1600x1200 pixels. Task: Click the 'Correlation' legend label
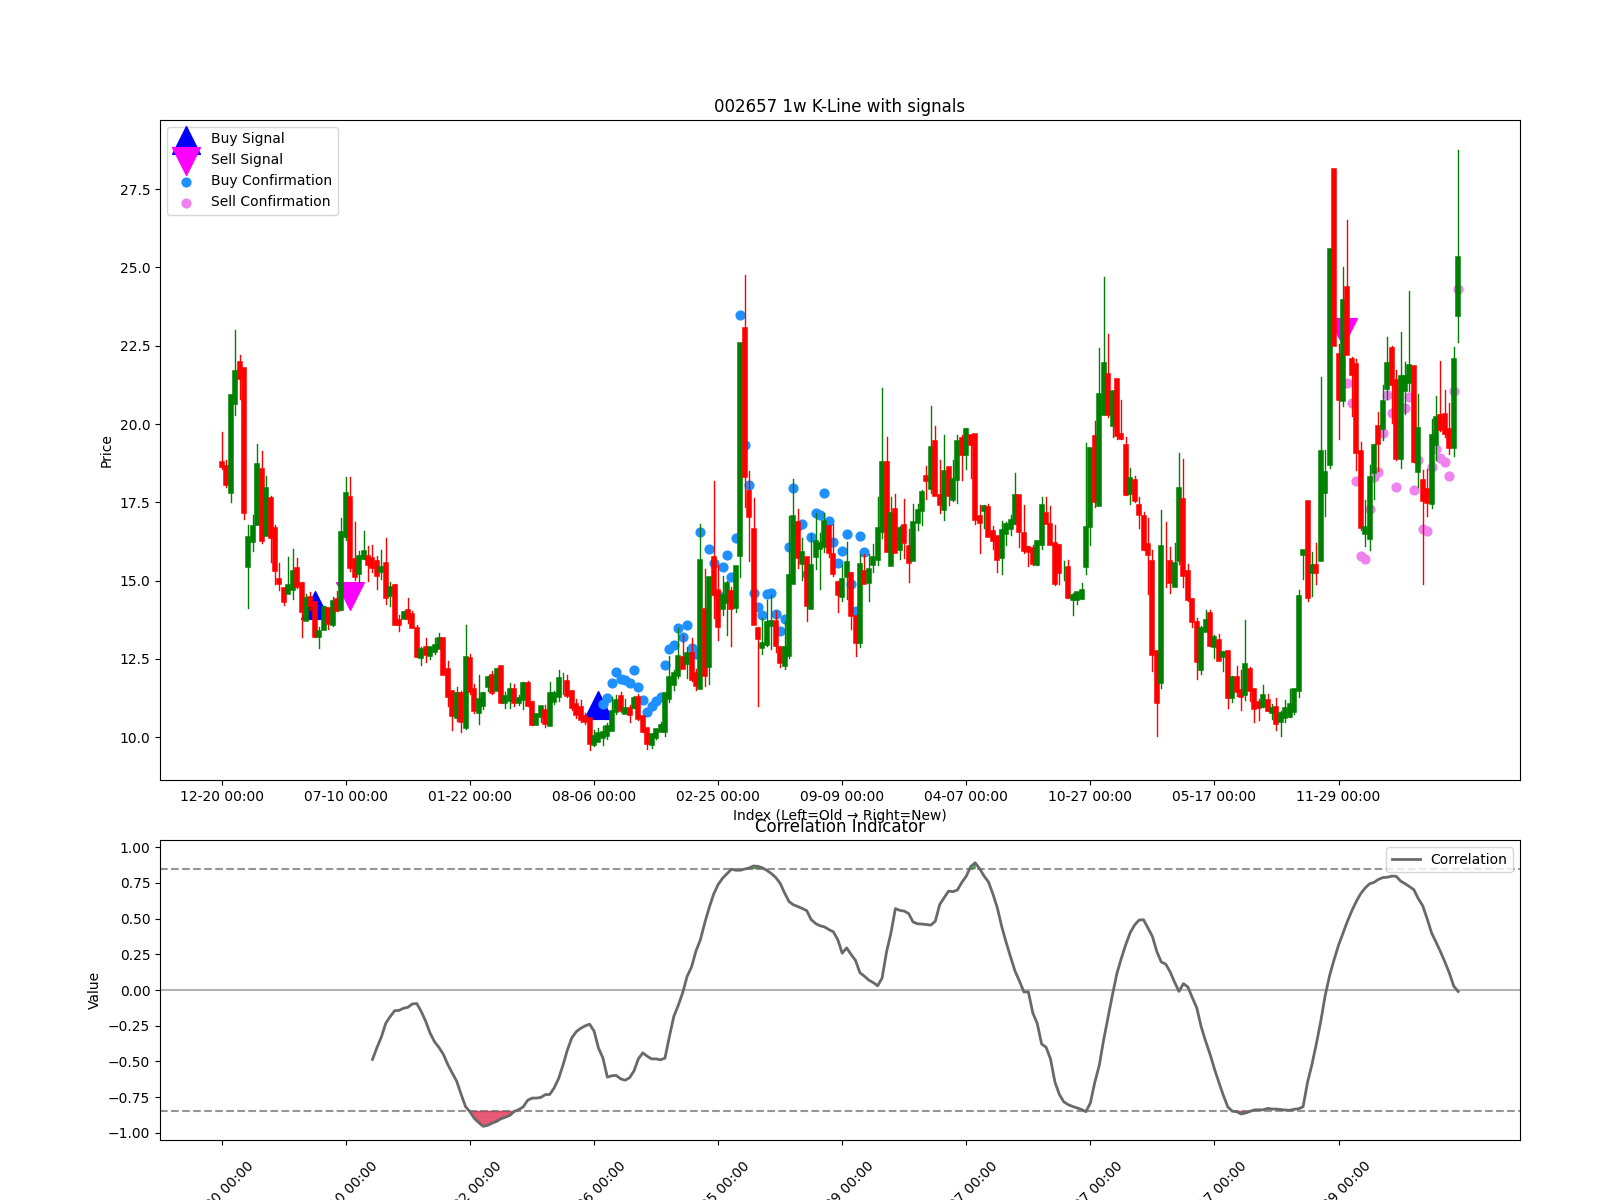coord(1468,859)
